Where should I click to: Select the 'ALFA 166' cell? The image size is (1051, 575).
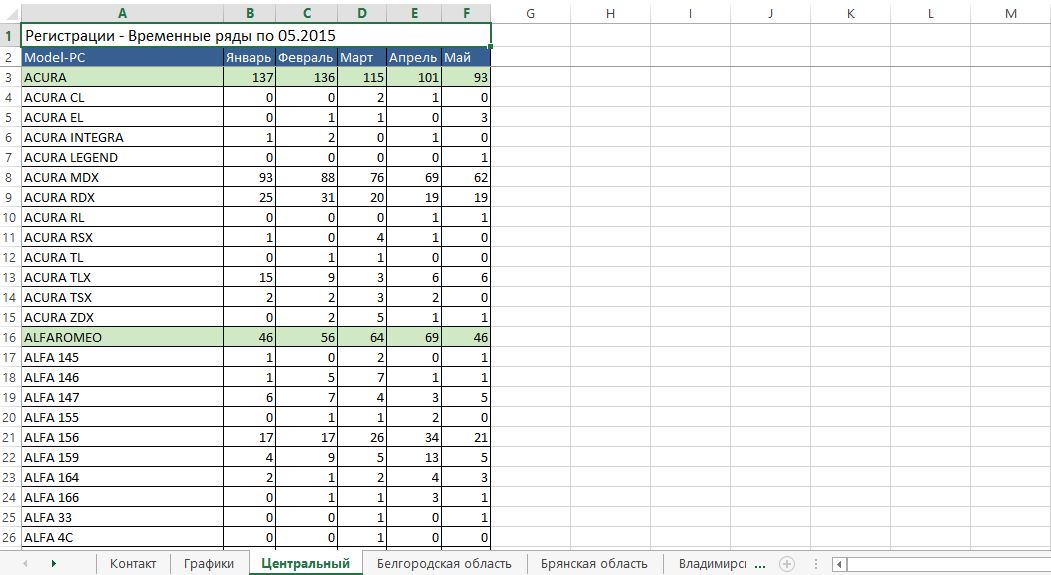click(x=122, y=498)
